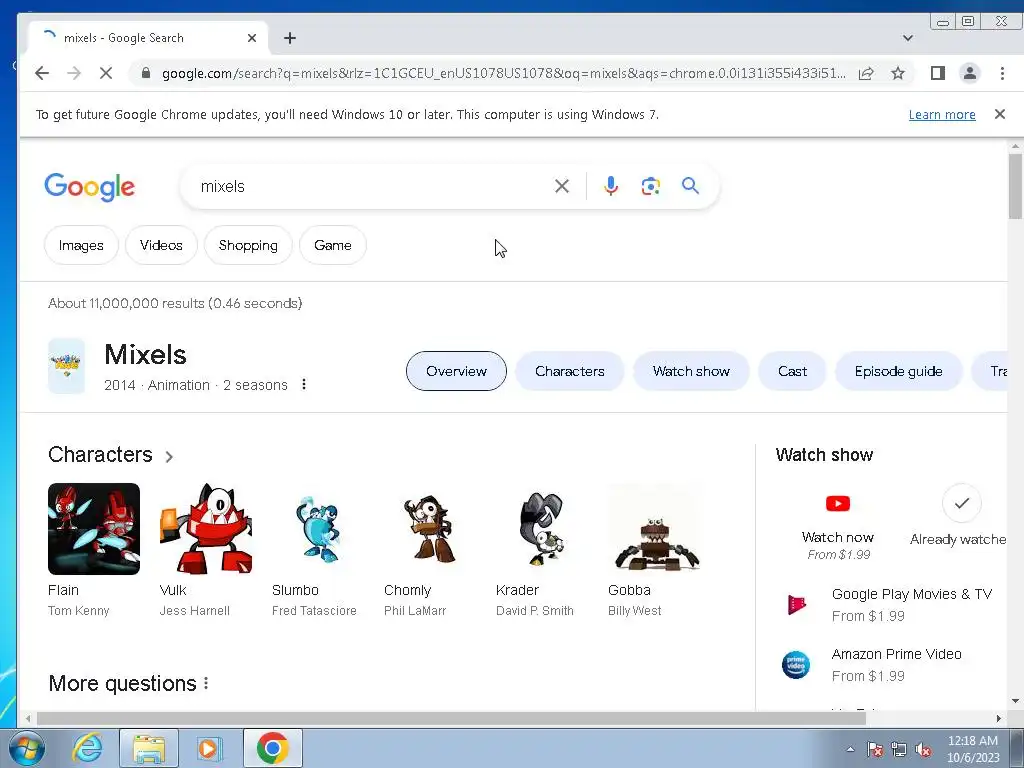Open the Learn more link
This screenshot has height=768, width=1024.
942,115
